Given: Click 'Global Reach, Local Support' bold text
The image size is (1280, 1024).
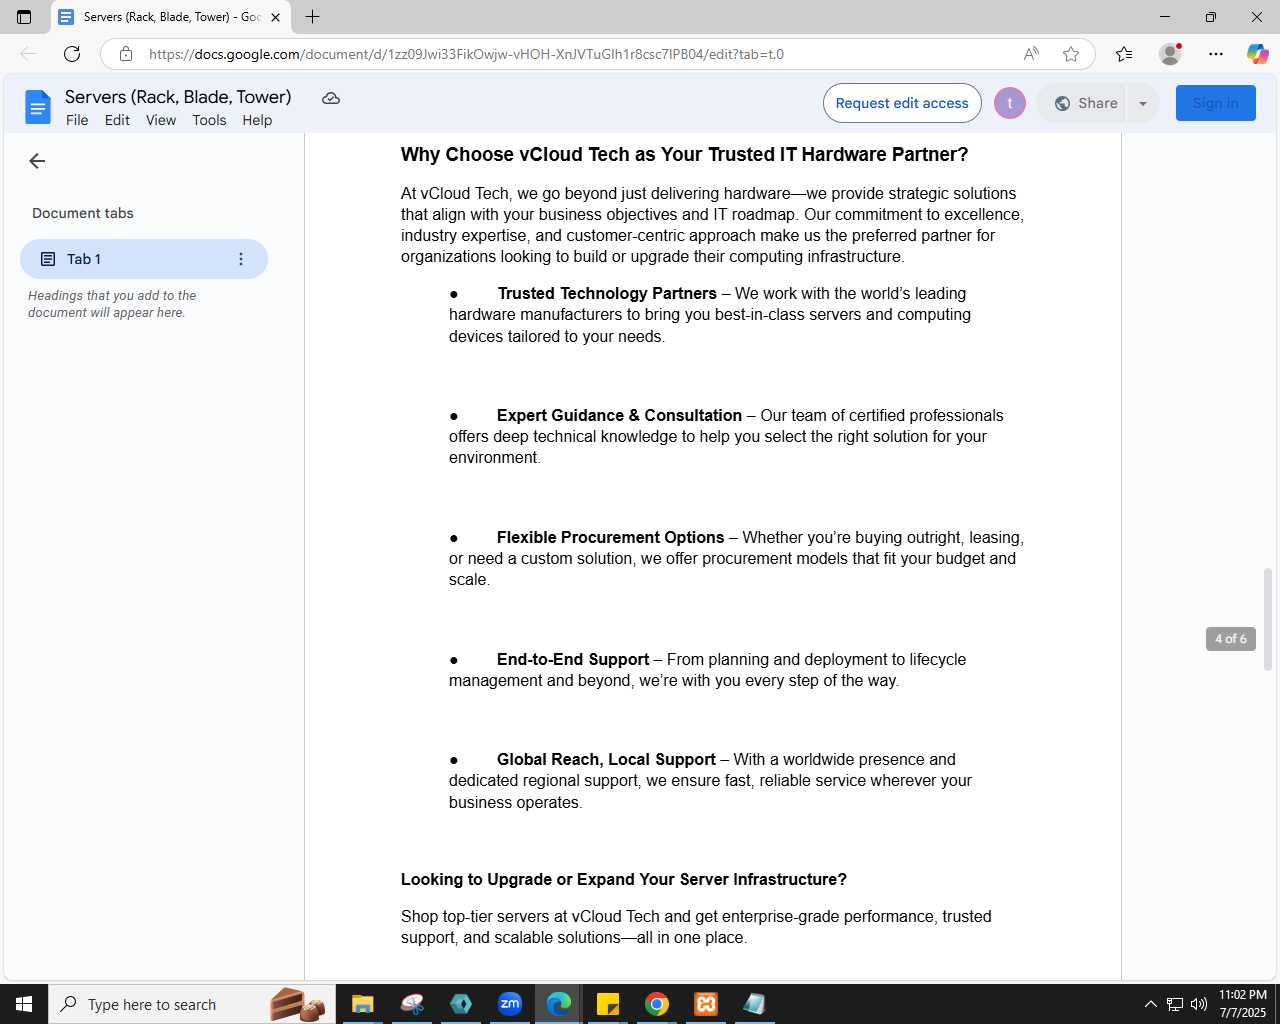Looking at the screenshot, I should [606, 759].
